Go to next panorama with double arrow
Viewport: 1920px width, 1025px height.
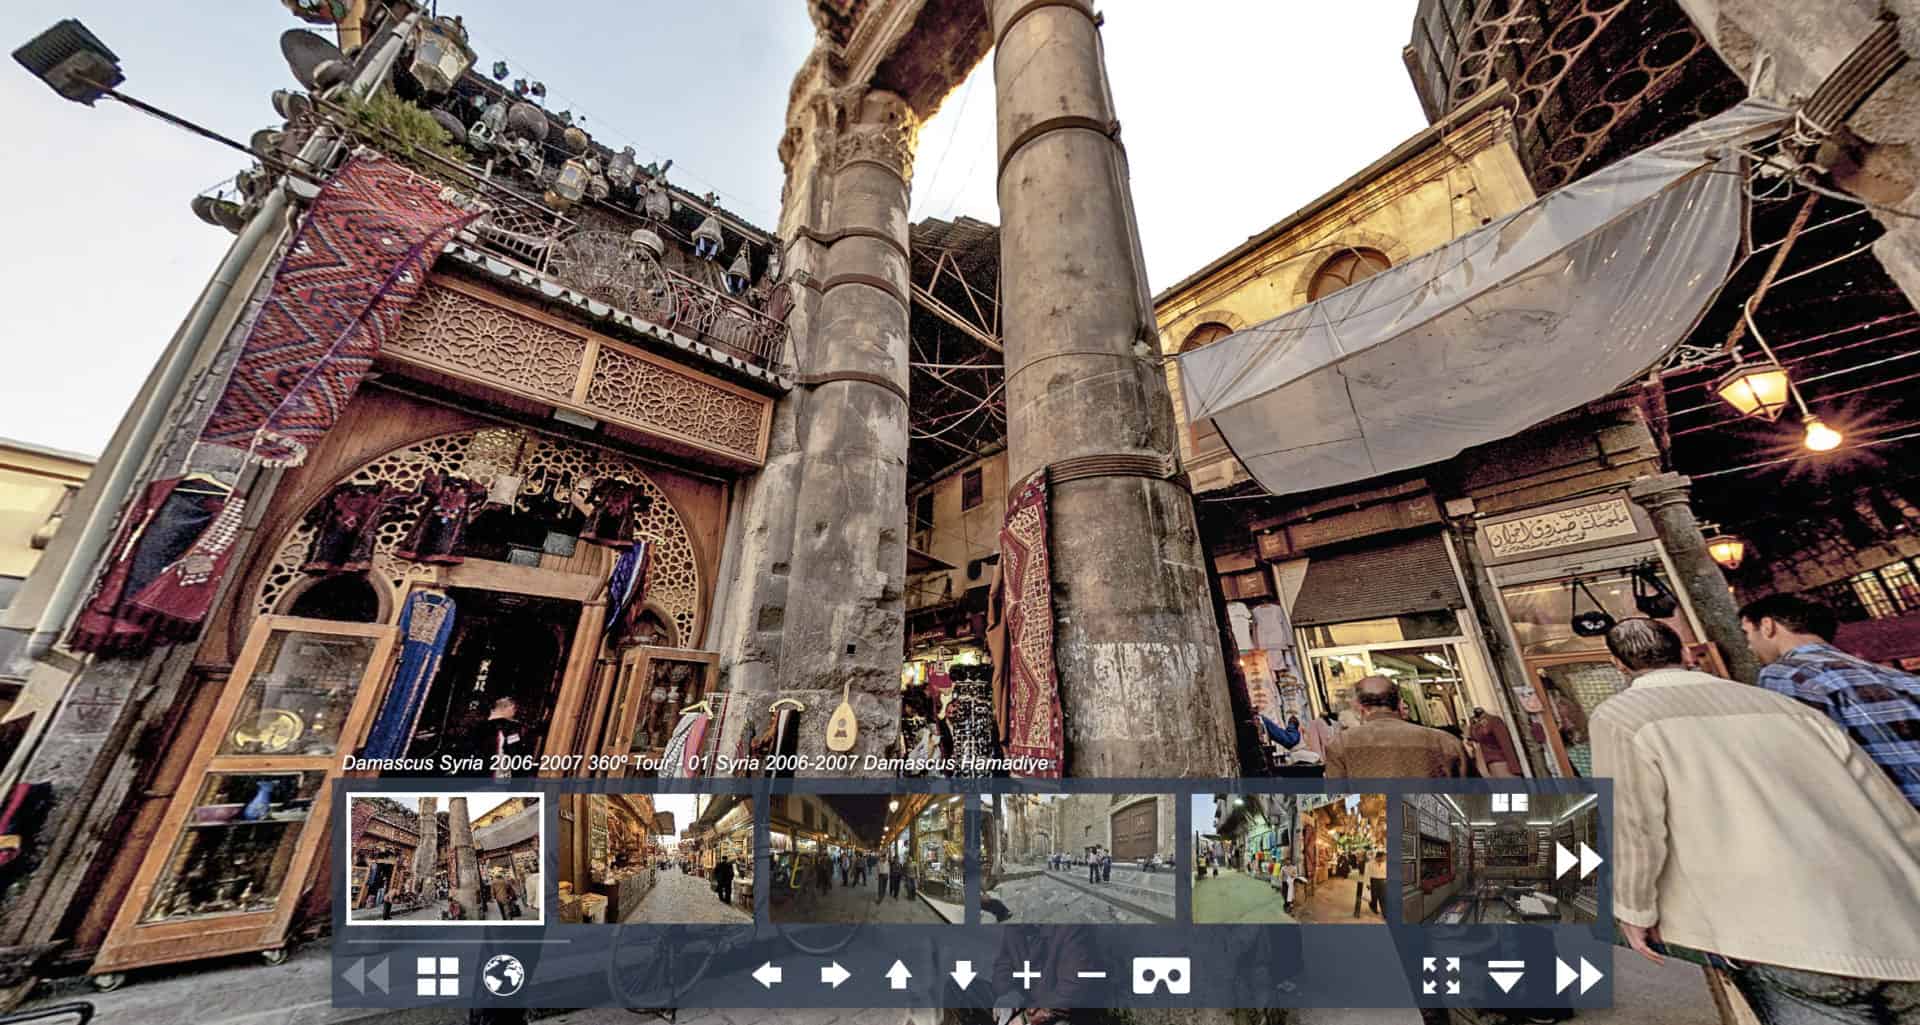[x=1578, y=976]
